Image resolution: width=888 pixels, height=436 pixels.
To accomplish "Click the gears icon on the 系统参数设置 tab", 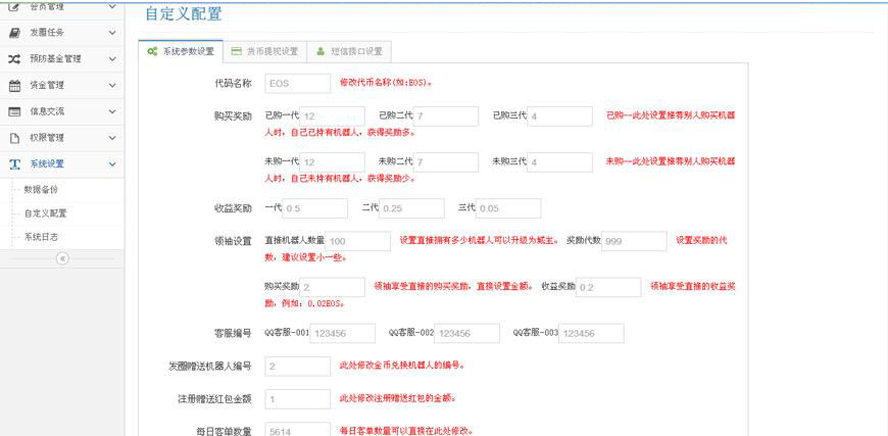I will pos(152,52).
